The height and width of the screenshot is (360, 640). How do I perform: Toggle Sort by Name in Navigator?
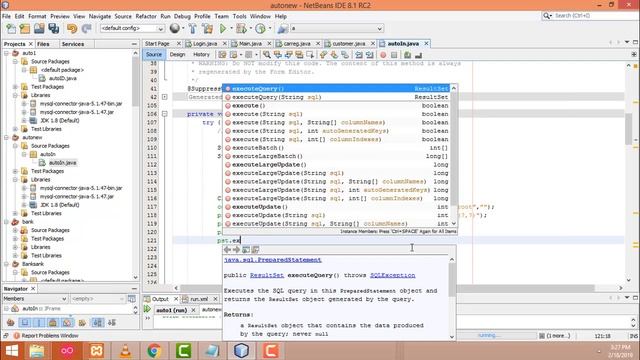[x=98, y=322]
